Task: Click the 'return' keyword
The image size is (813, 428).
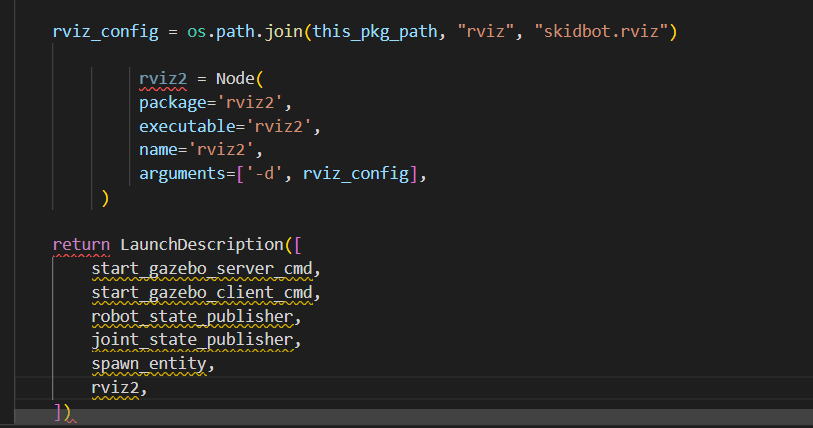Action: click(81, 245)
